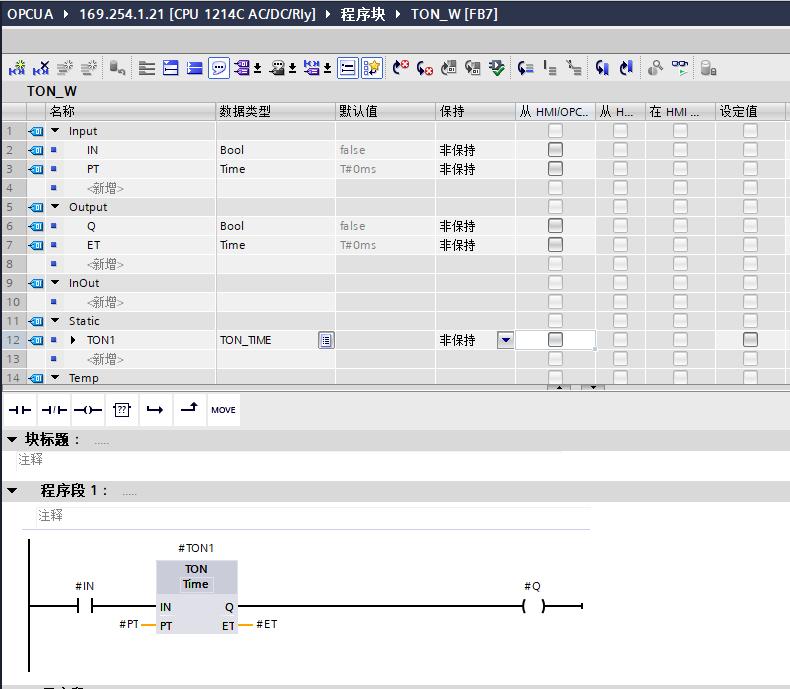Click the monitoring glasses toolbar icon

(x=679, y=67)
